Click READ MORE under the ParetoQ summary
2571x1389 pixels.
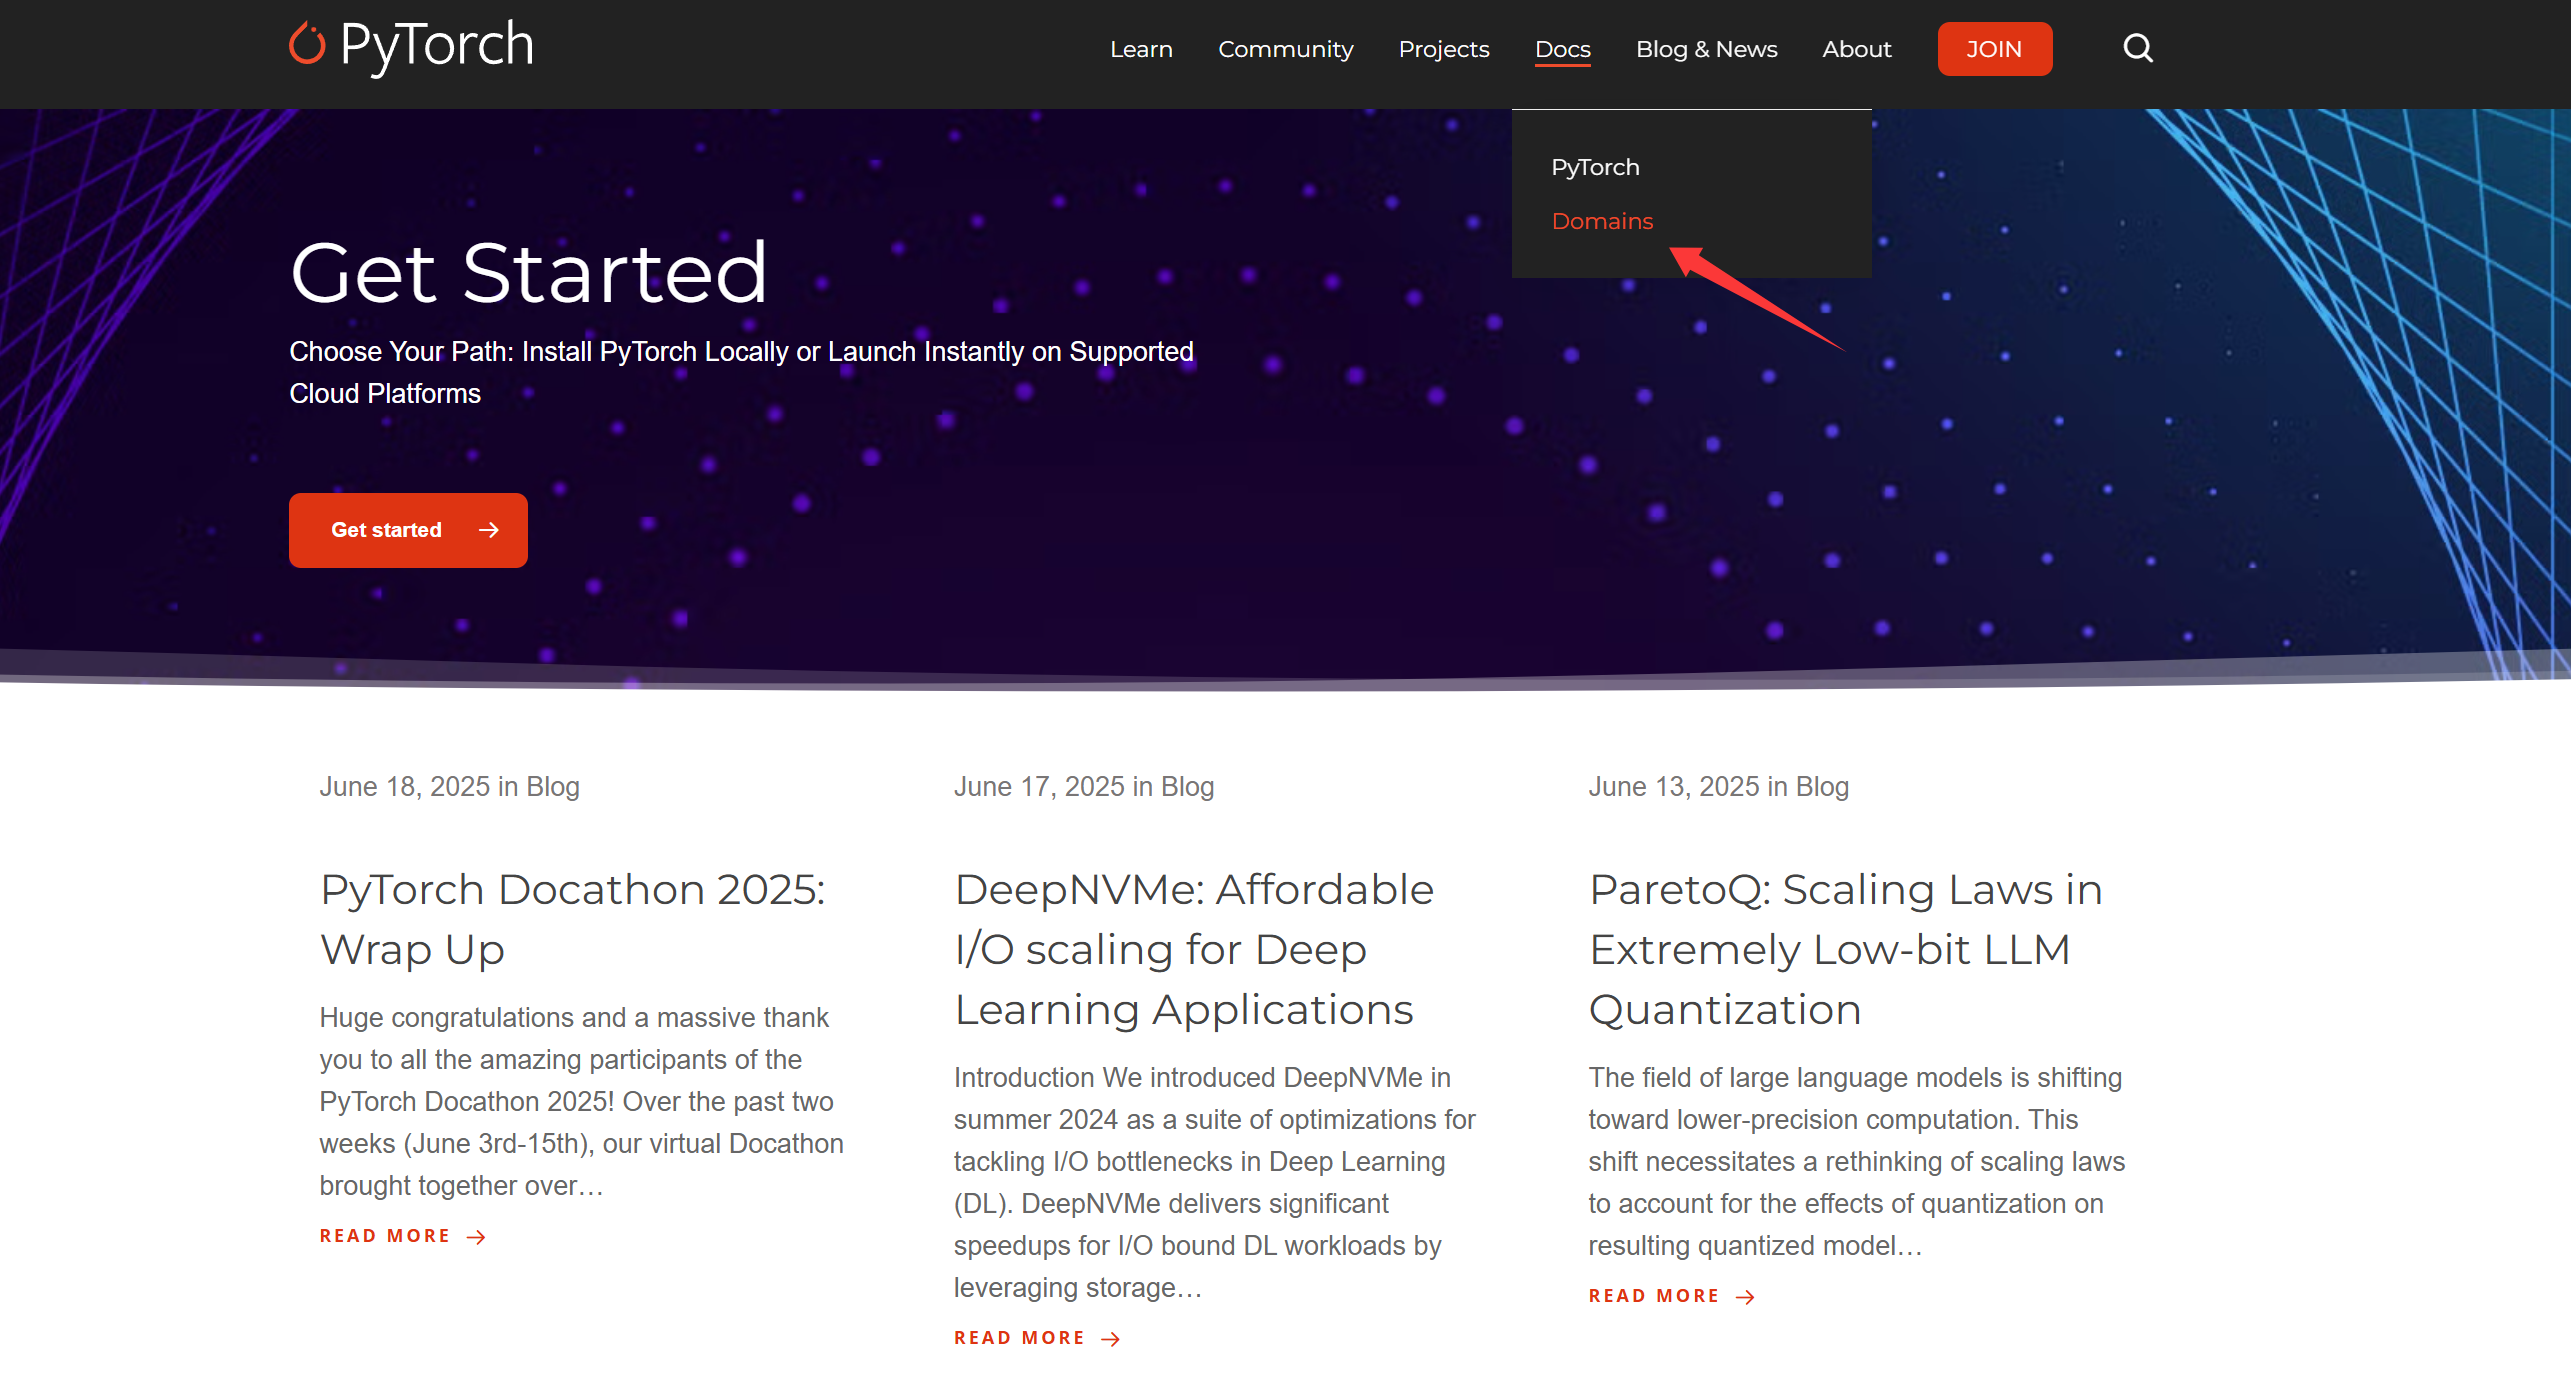point(1654,1296)
